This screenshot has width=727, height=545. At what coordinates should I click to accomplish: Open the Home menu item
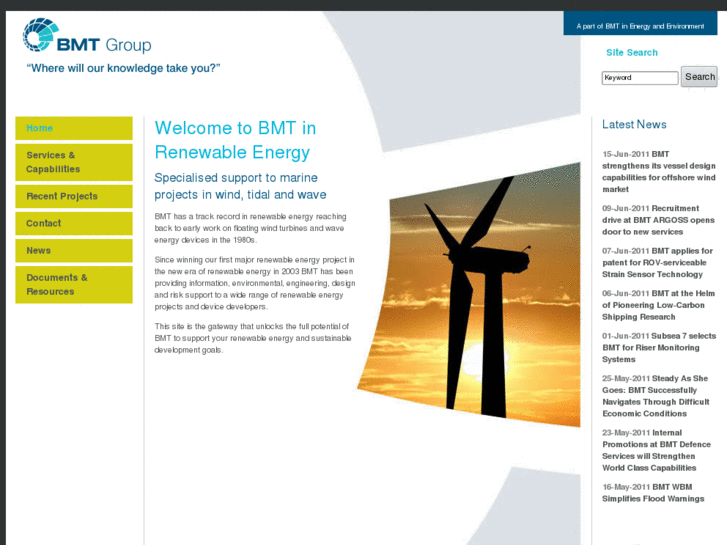tap(74, 128)
